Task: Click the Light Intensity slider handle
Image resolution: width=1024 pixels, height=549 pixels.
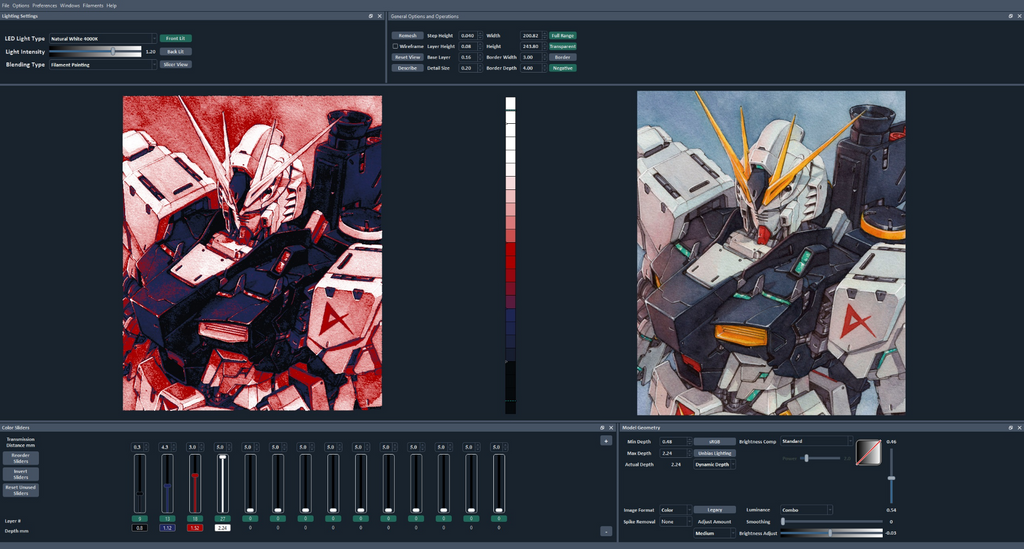Action: (113, 51)
